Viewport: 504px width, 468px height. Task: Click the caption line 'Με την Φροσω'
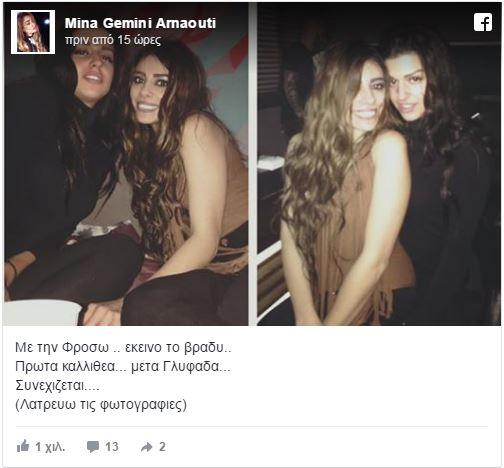tap(62, 348)
